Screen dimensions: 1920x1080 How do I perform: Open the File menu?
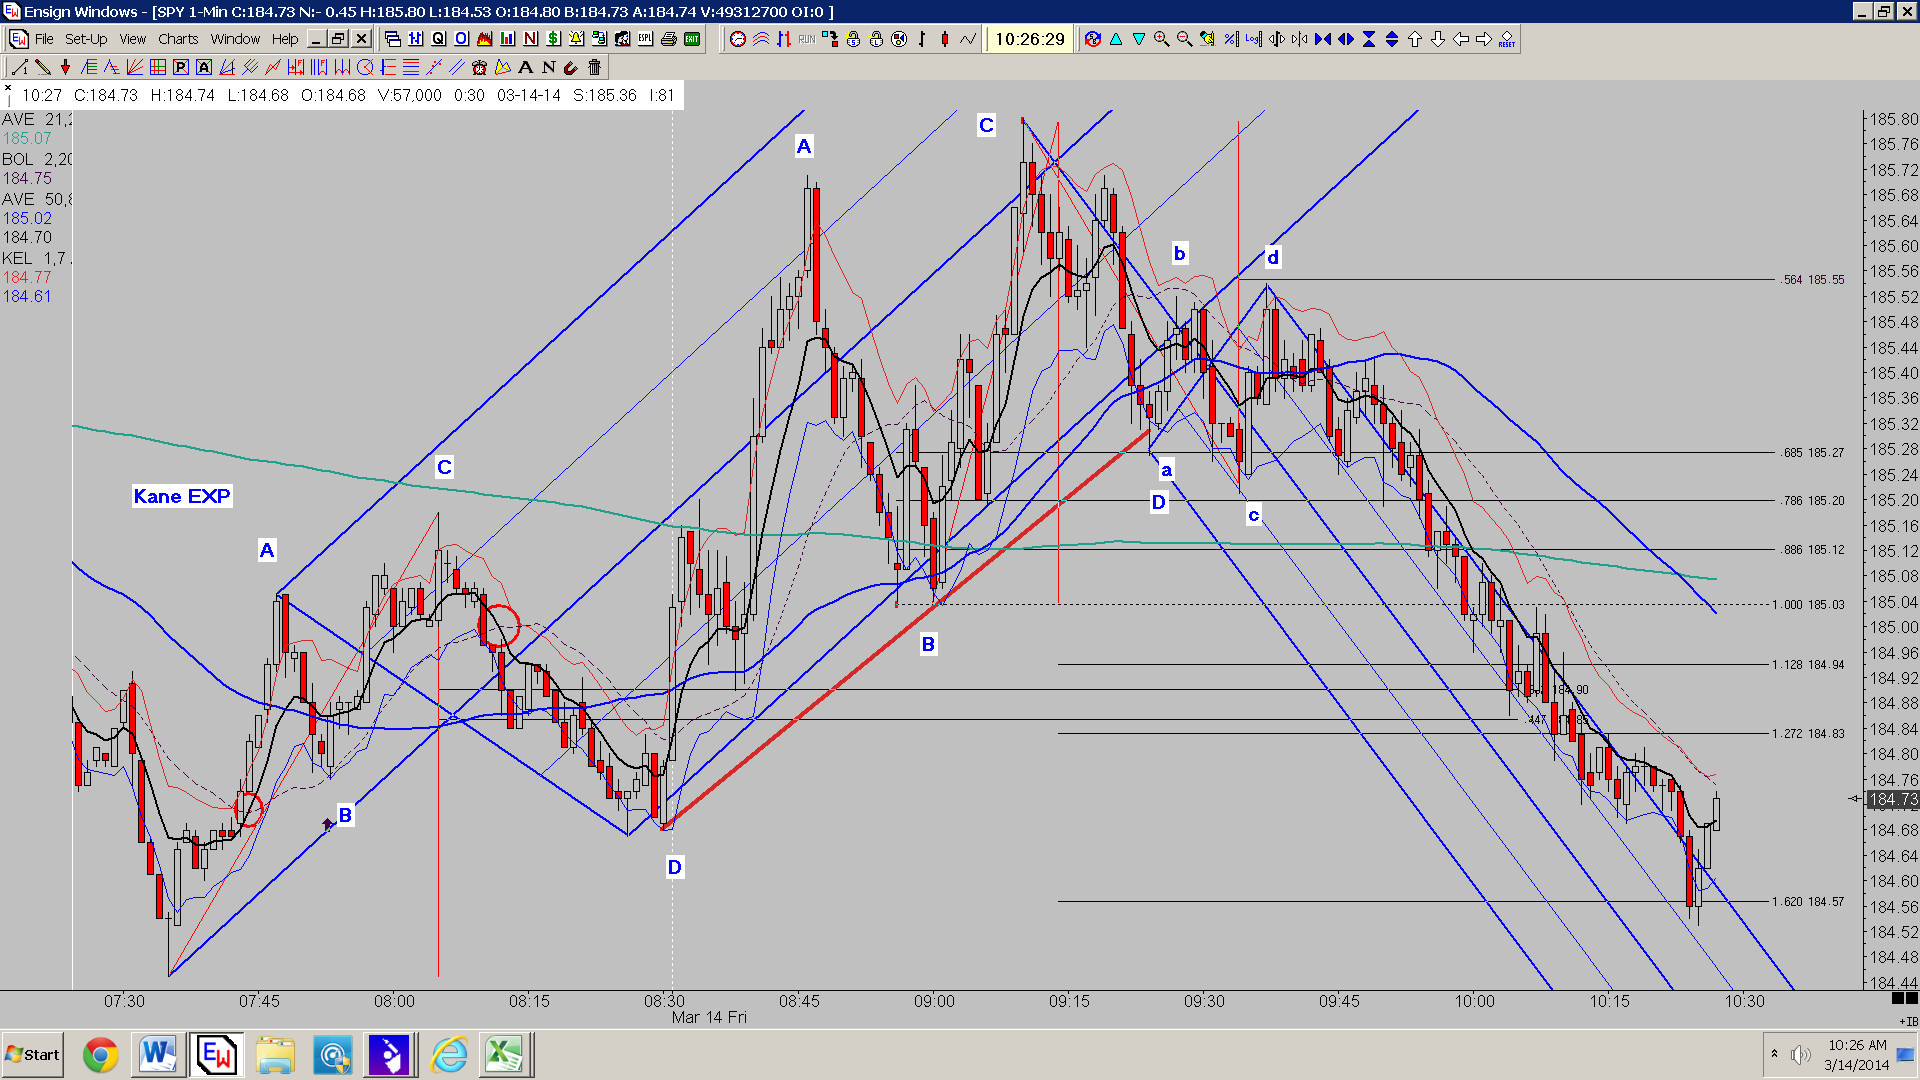point(44,39)
